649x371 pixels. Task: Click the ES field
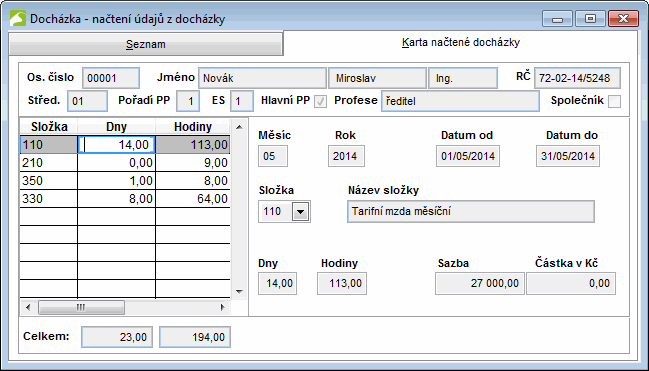pyautogui.click(x=242, y=101)
